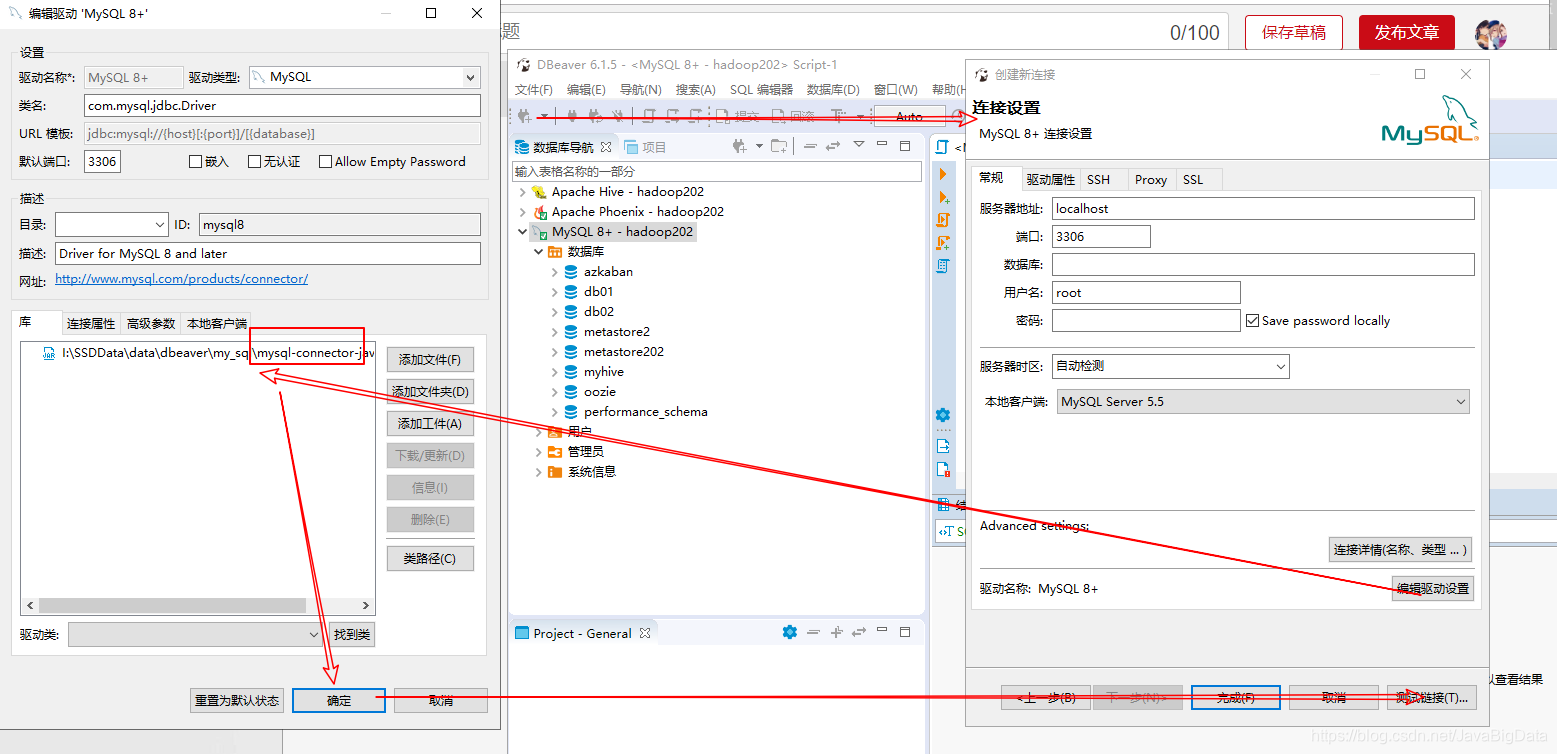The width and height of the screenshot is (1557, 754).
Task: Click the azkaban database icon
Action: coord(571,272)
